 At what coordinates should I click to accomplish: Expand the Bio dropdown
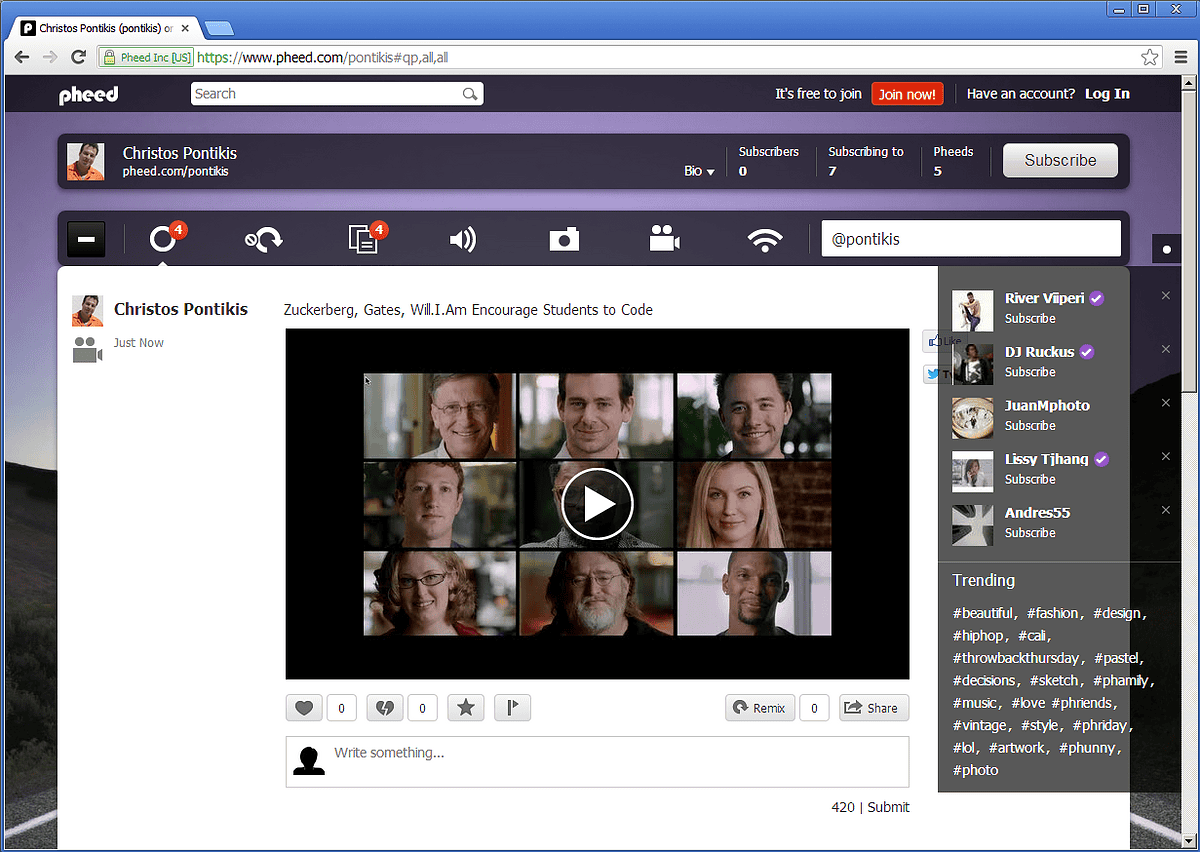point(699,171)
